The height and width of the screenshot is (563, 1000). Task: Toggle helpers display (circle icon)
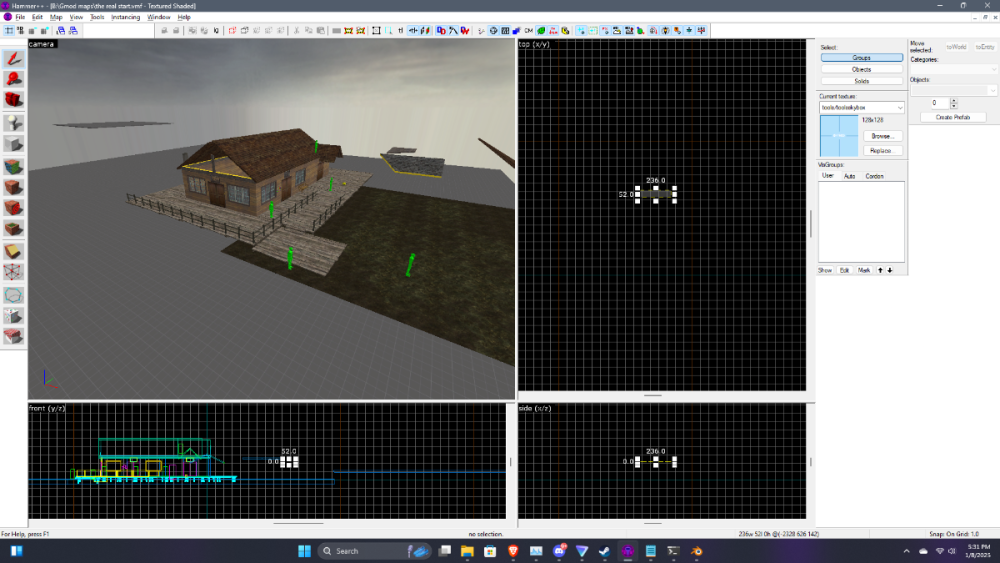pyautogui.click(x=493, y=31)
